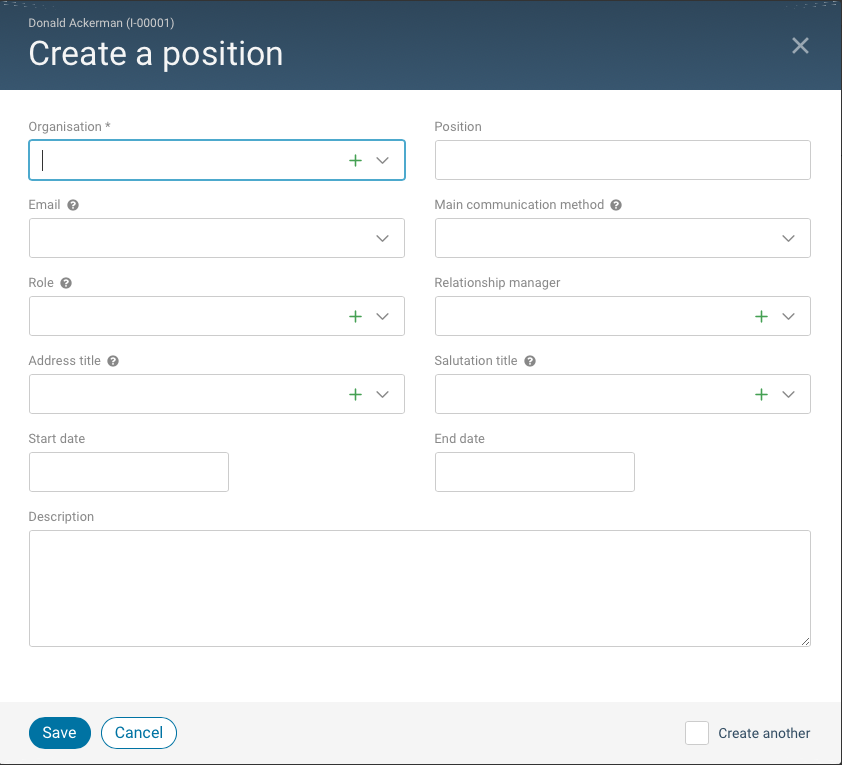Click help icon beside Main communication method
Viewport: 842px width, 765px height.
click(x=616, y=205)
